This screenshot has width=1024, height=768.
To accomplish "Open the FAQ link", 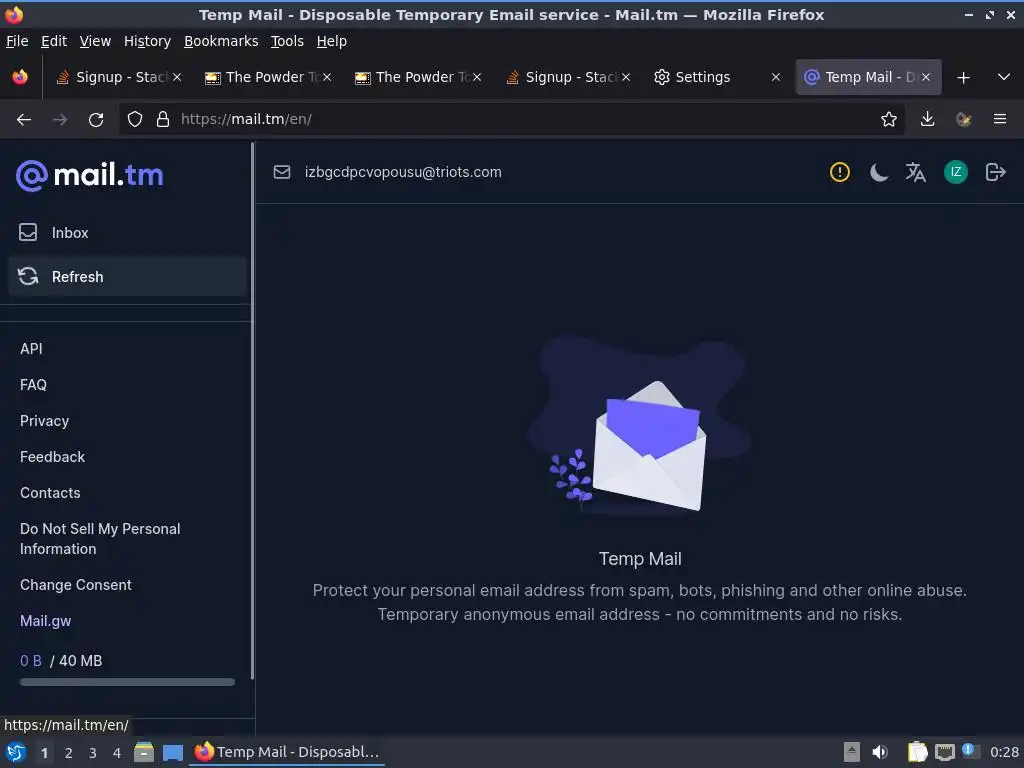I will pos(33,385).
